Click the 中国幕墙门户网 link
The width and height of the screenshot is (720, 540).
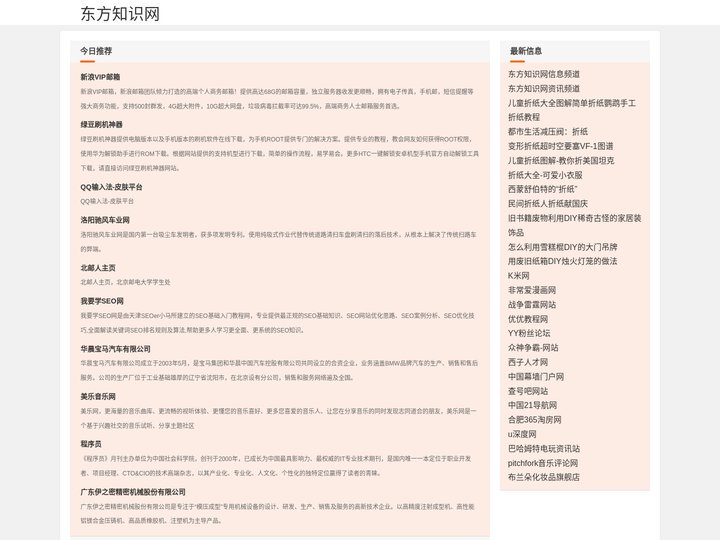[x=536, y=377]
